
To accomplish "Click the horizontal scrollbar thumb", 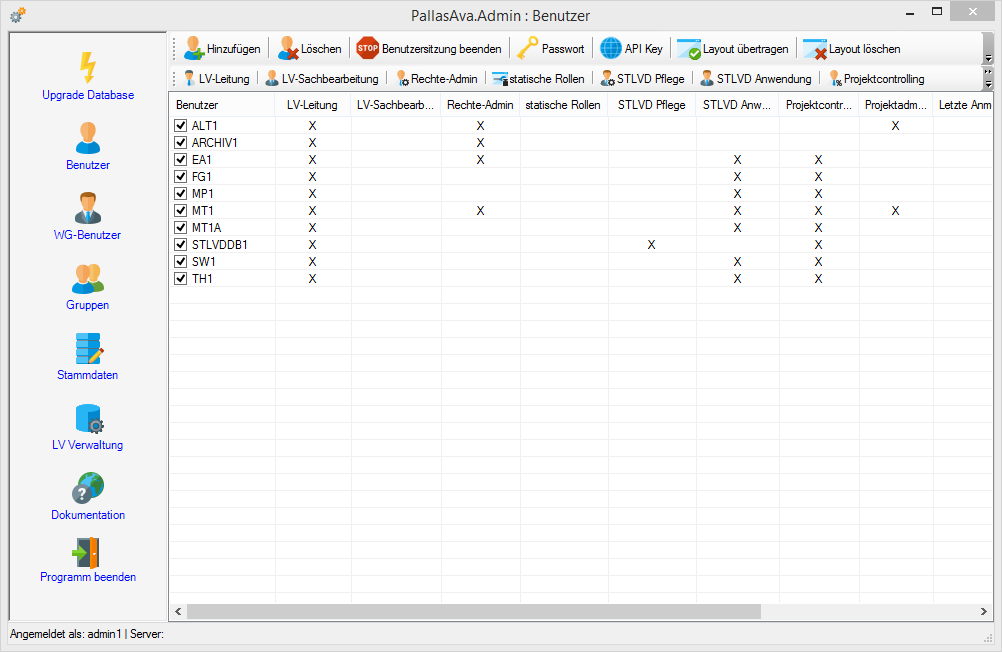I will [x=474, y=612].
